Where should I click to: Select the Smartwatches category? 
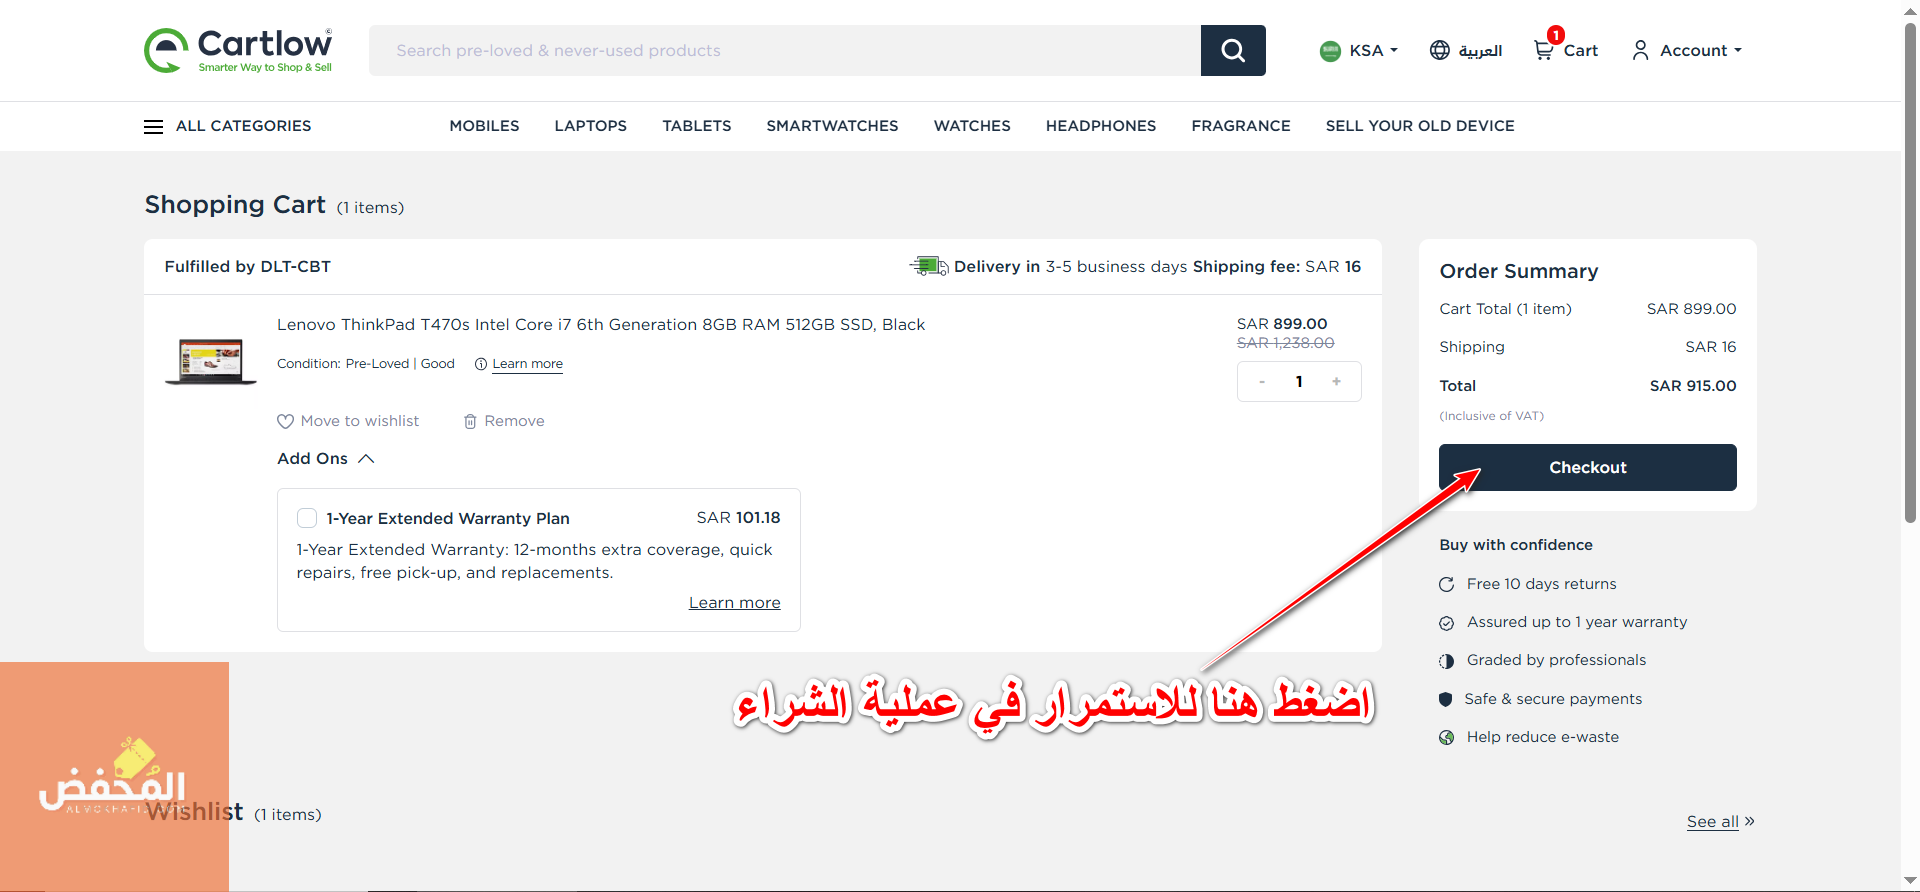(x=833, y=126)
